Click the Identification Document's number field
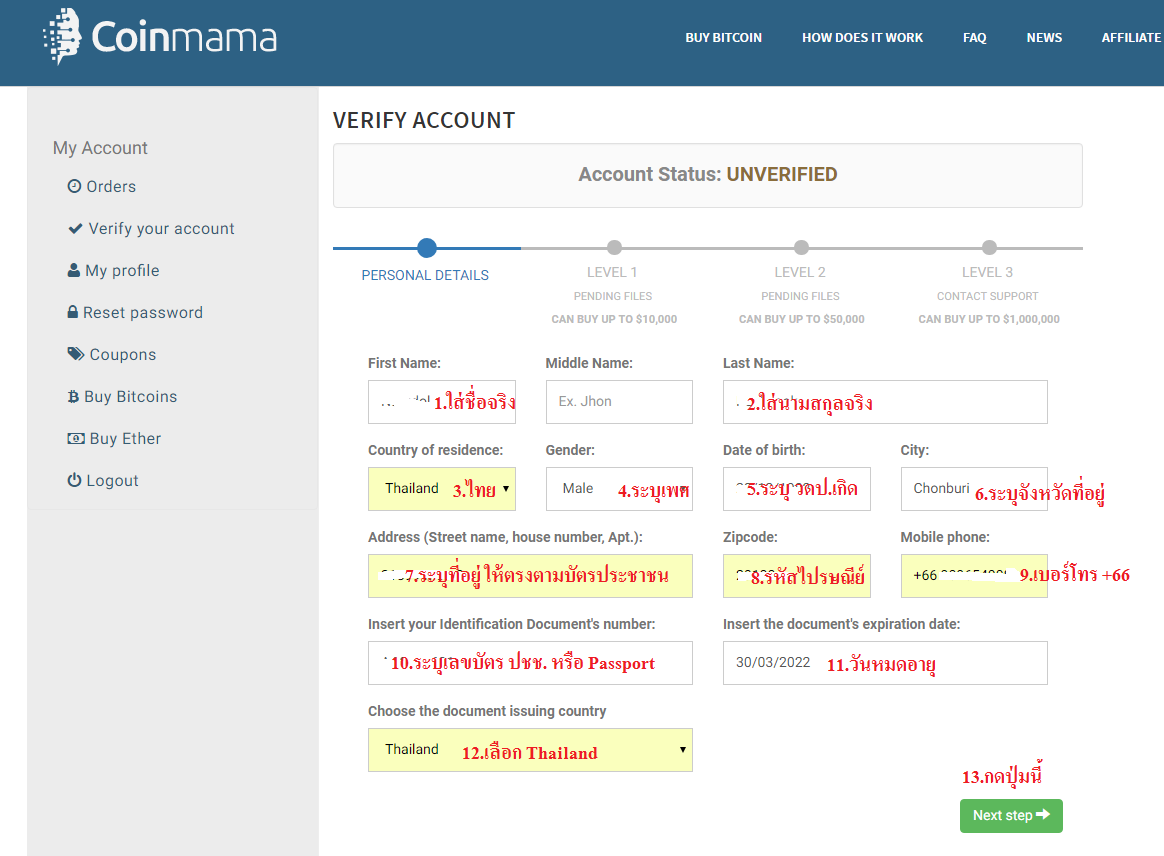Viewport: 1164px width, 856px height. pos(530,663)
